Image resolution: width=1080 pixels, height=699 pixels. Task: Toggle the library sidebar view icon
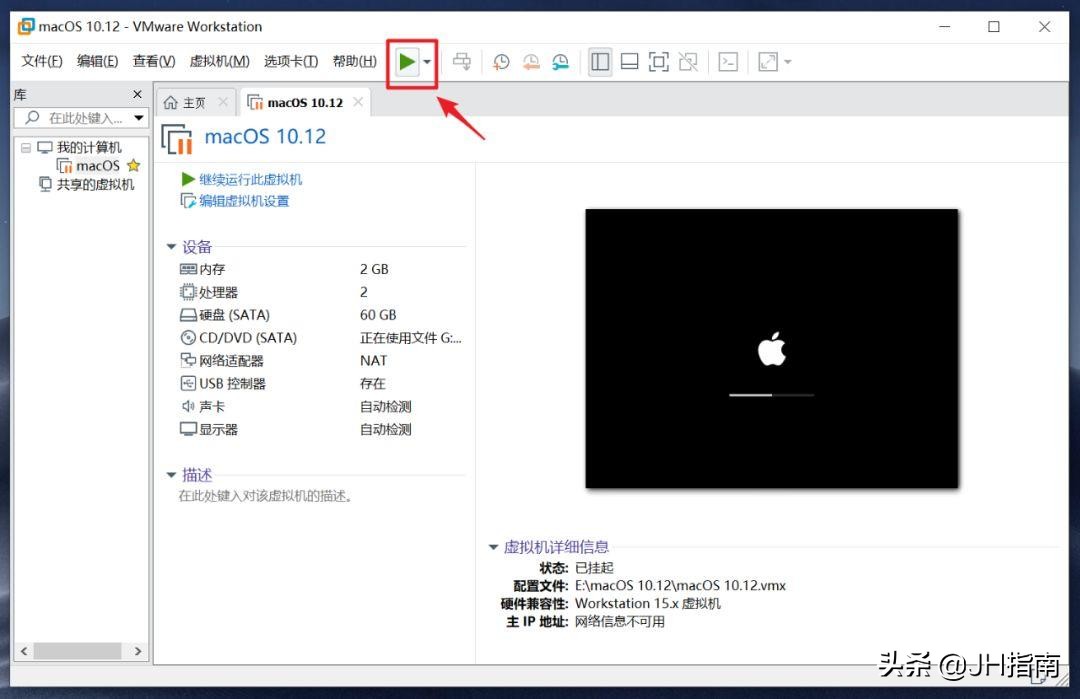click(x=600, y=62)
